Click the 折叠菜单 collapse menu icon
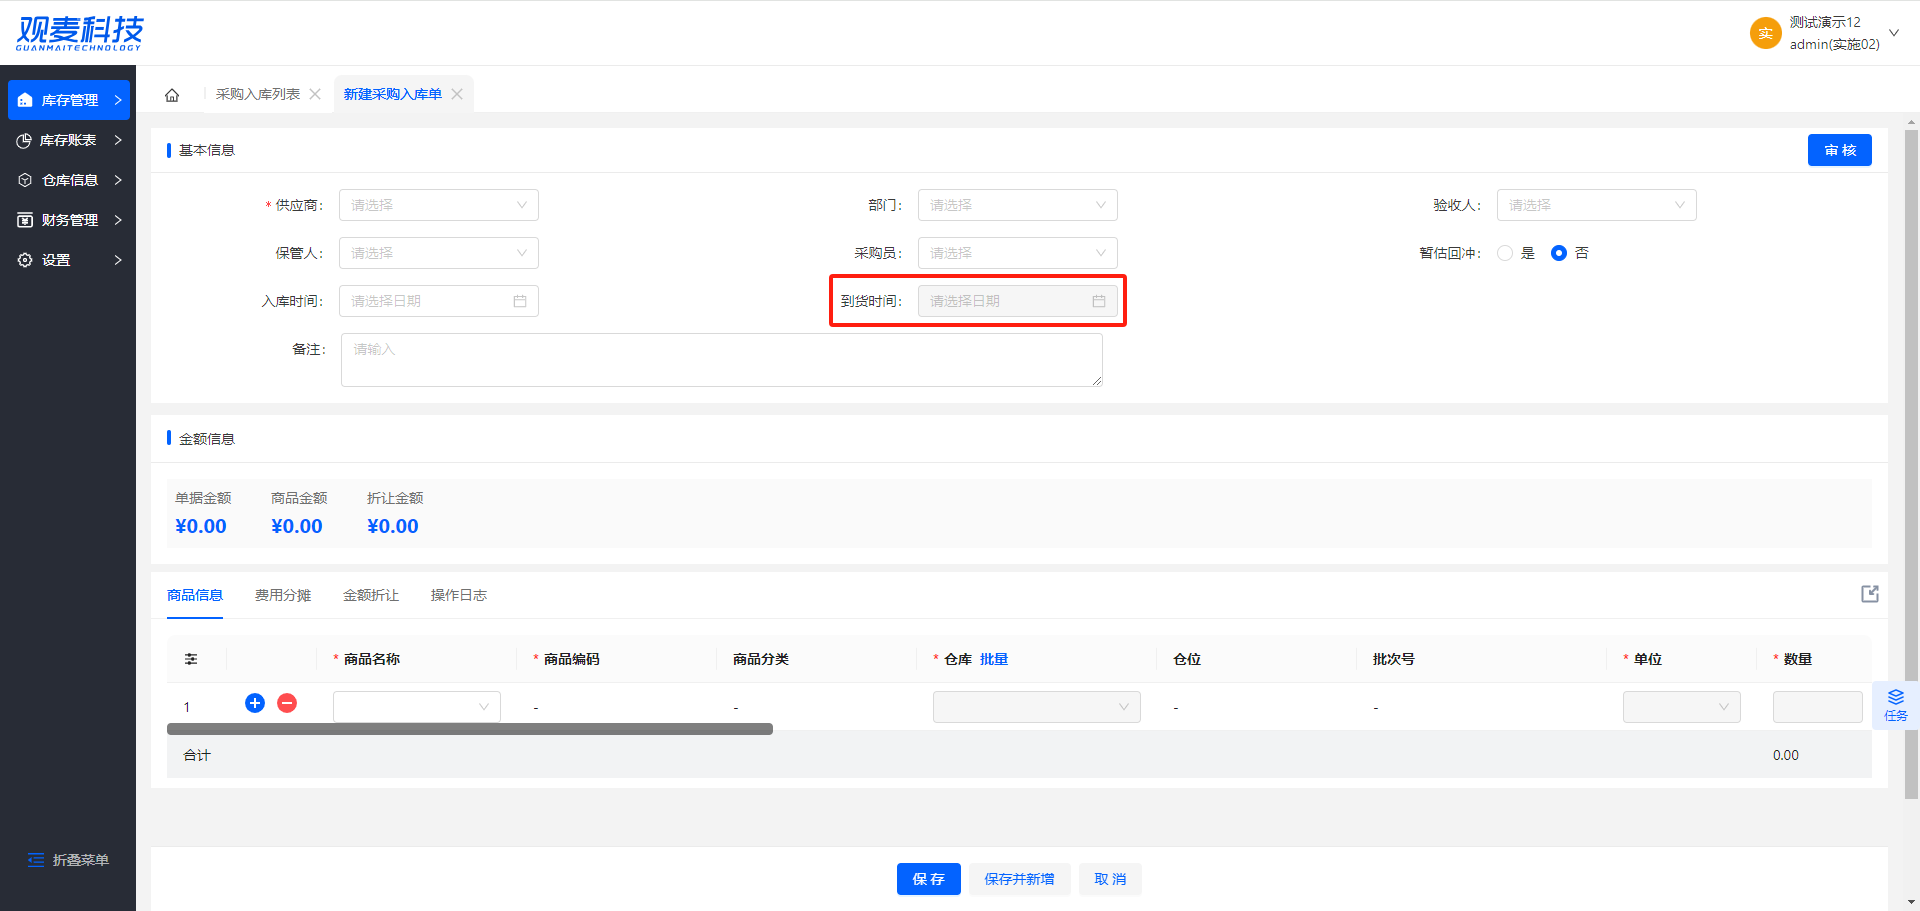 pos(36,860)
